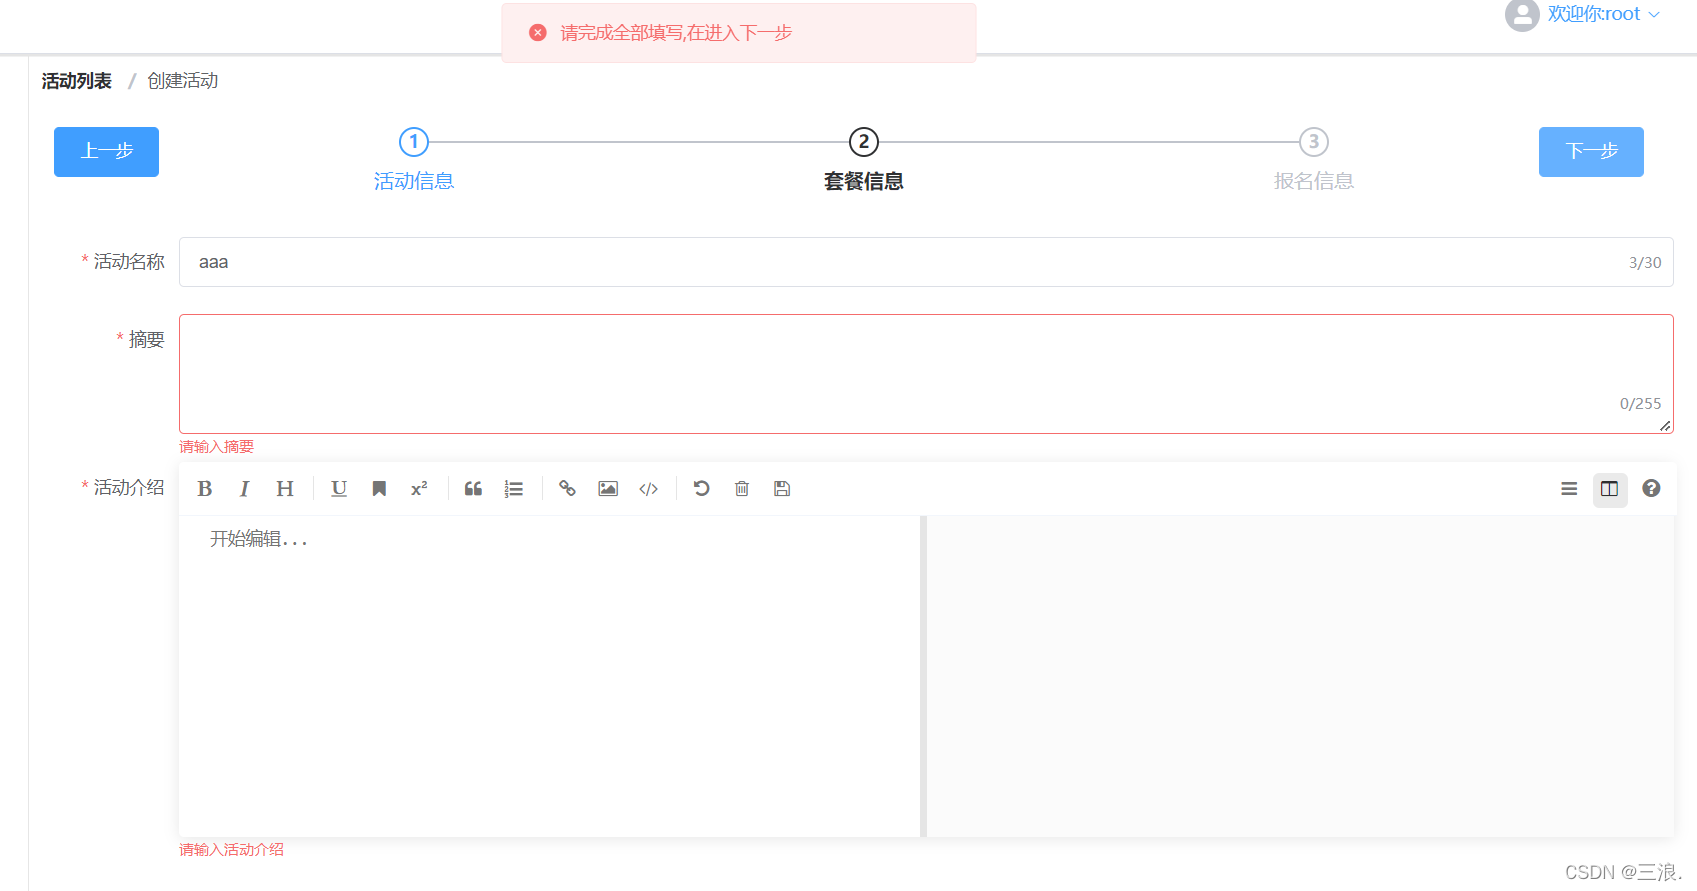The height and width of the screenshot is (891, 1697).
Task: Click the 活动介绍 field label
Action: 129,487
